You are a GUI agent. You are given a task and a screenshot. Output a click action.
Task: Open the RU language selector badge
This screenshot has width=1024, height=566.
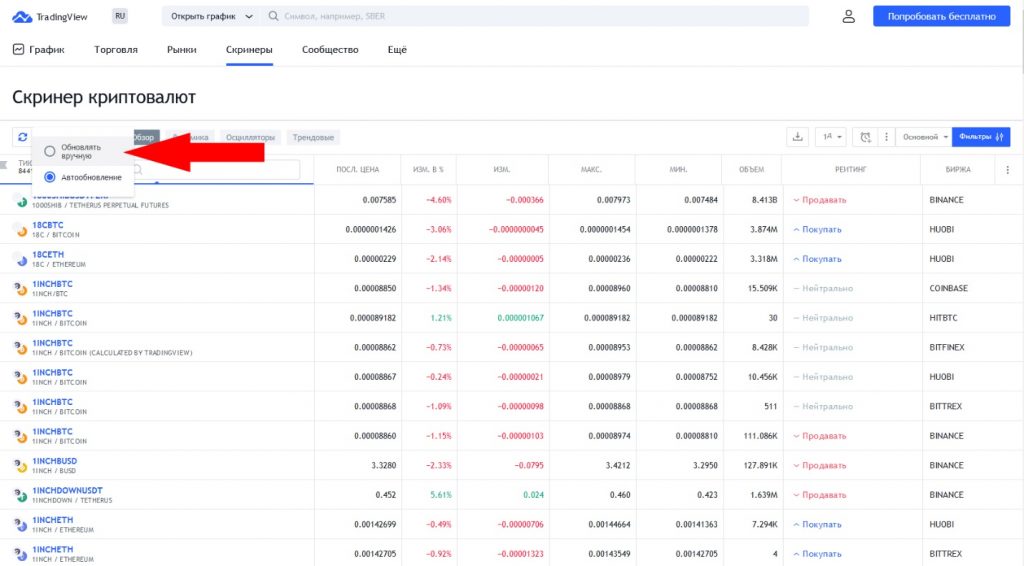click(x=120, y=16)
